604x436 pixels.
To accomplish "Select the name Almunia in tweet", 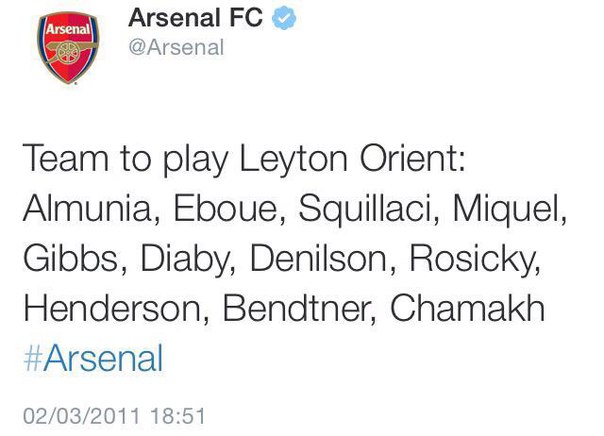I will click(x=87, y=208).
